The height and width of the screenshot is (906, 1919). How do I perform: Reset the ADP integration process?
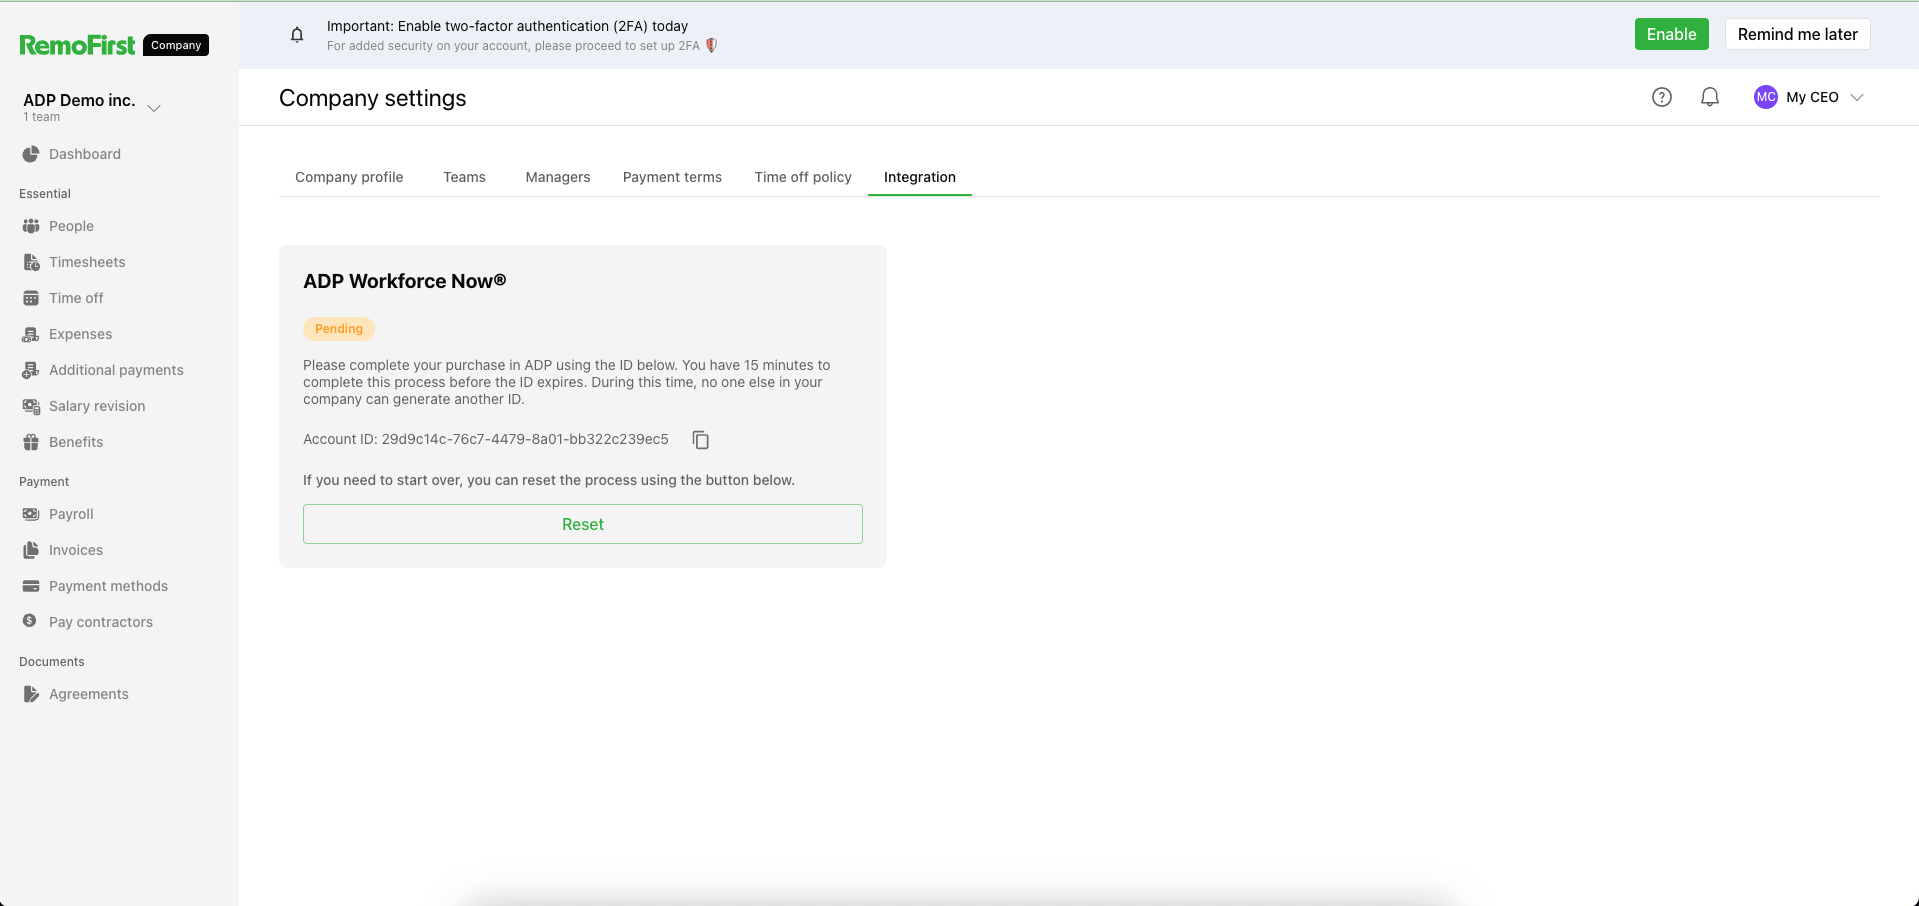point(583,524)
